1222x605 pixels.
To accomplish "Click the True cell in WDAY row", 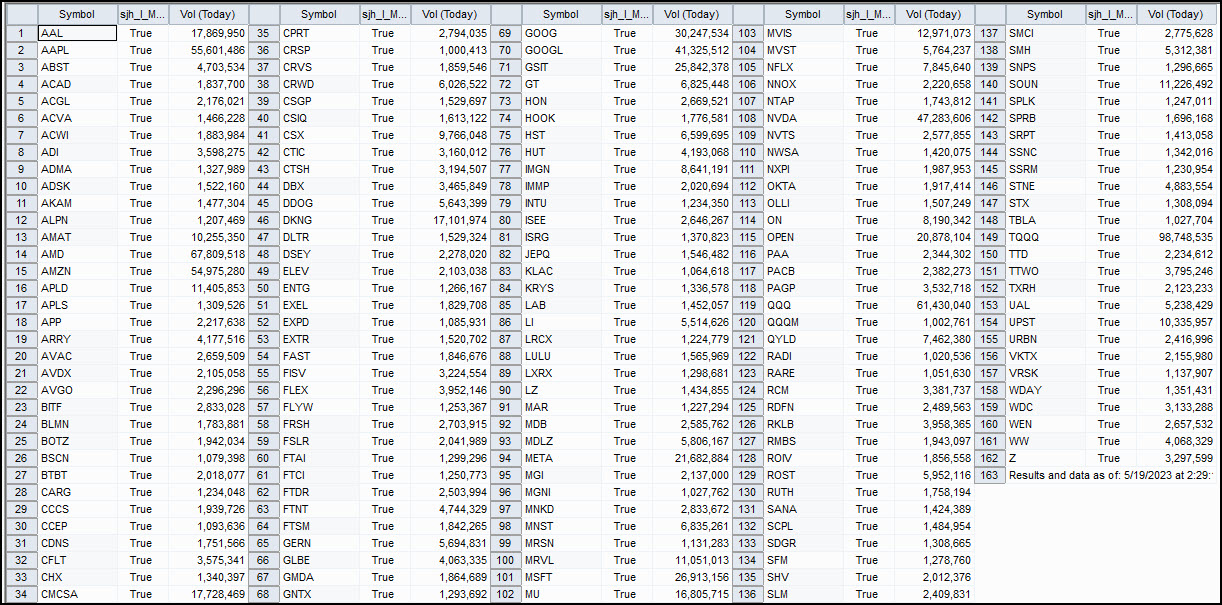I will coord(1109,390).
